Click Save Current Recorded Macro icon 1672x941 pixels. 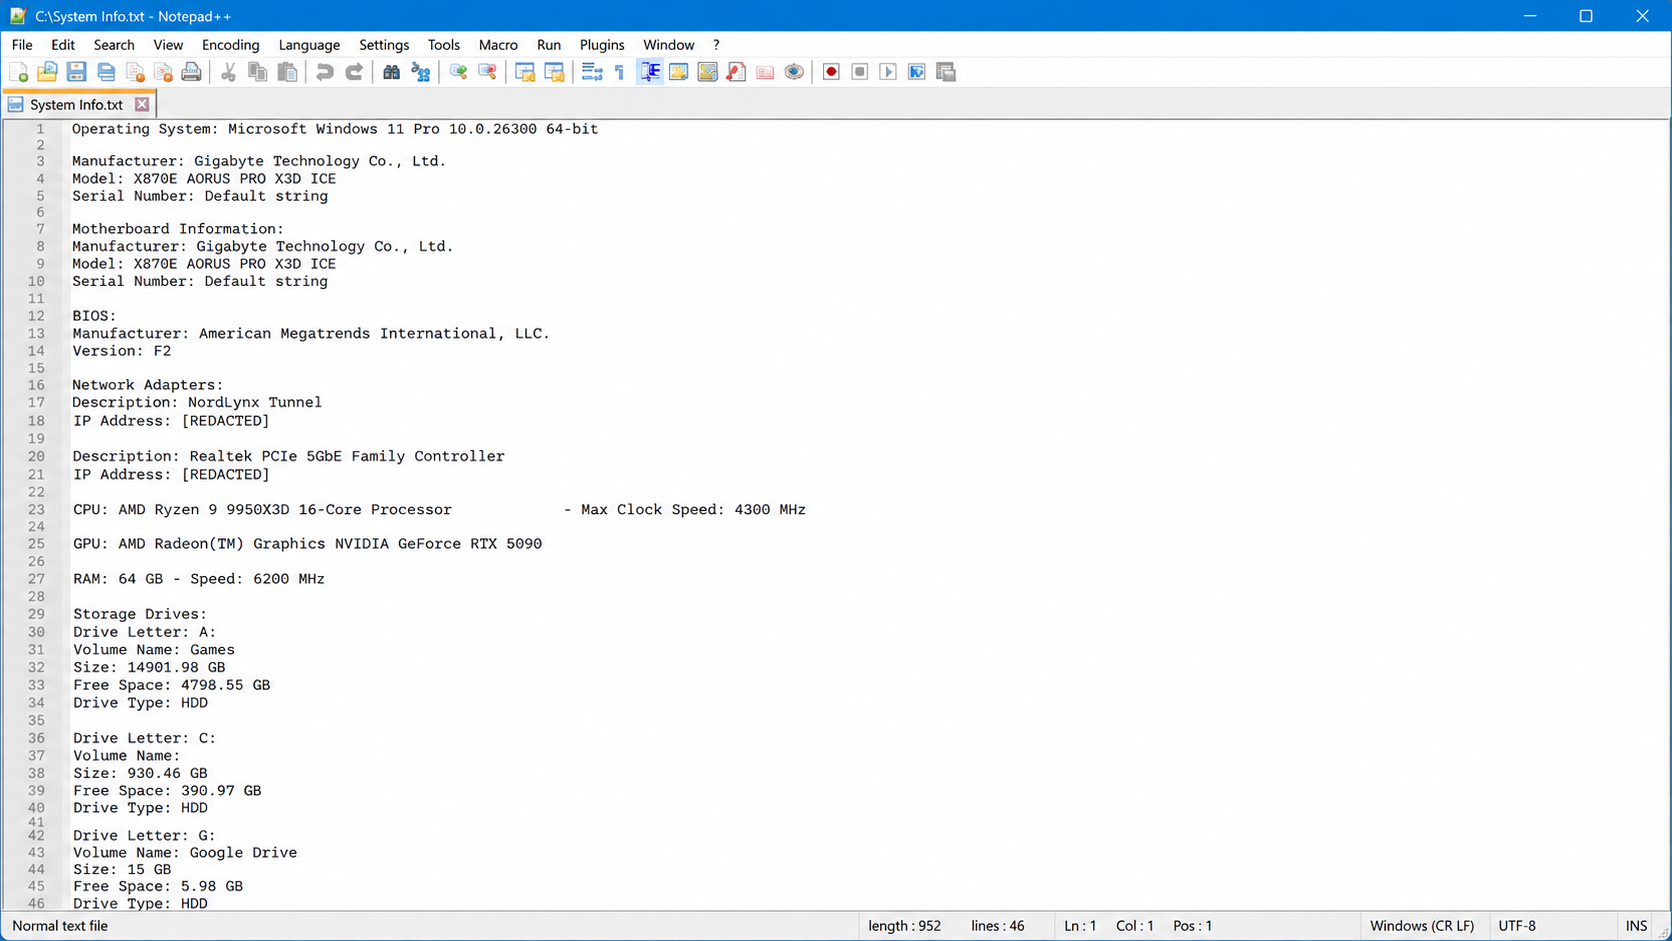click(x=946, y=72)
